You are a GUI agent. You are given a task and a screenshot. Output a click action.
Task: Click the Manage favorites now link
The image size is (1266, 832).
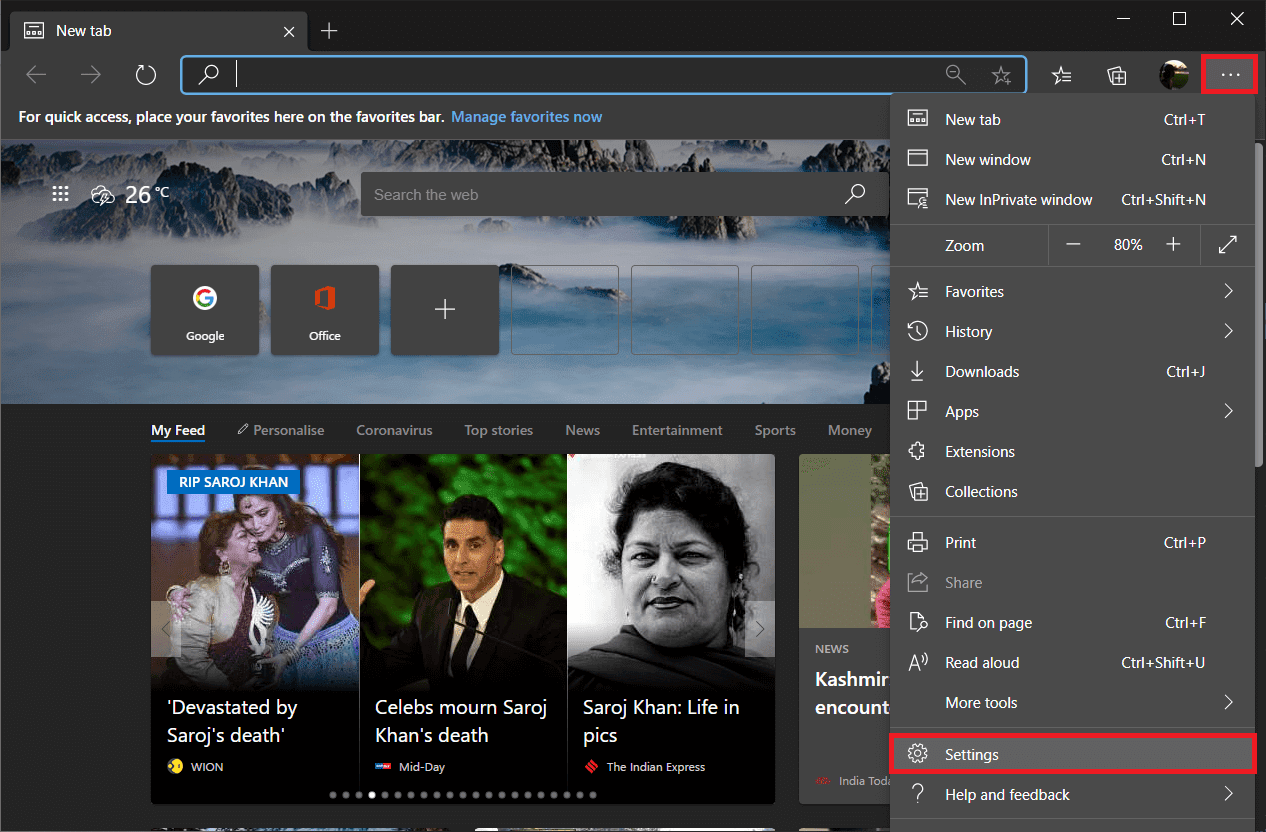point(526,117)
